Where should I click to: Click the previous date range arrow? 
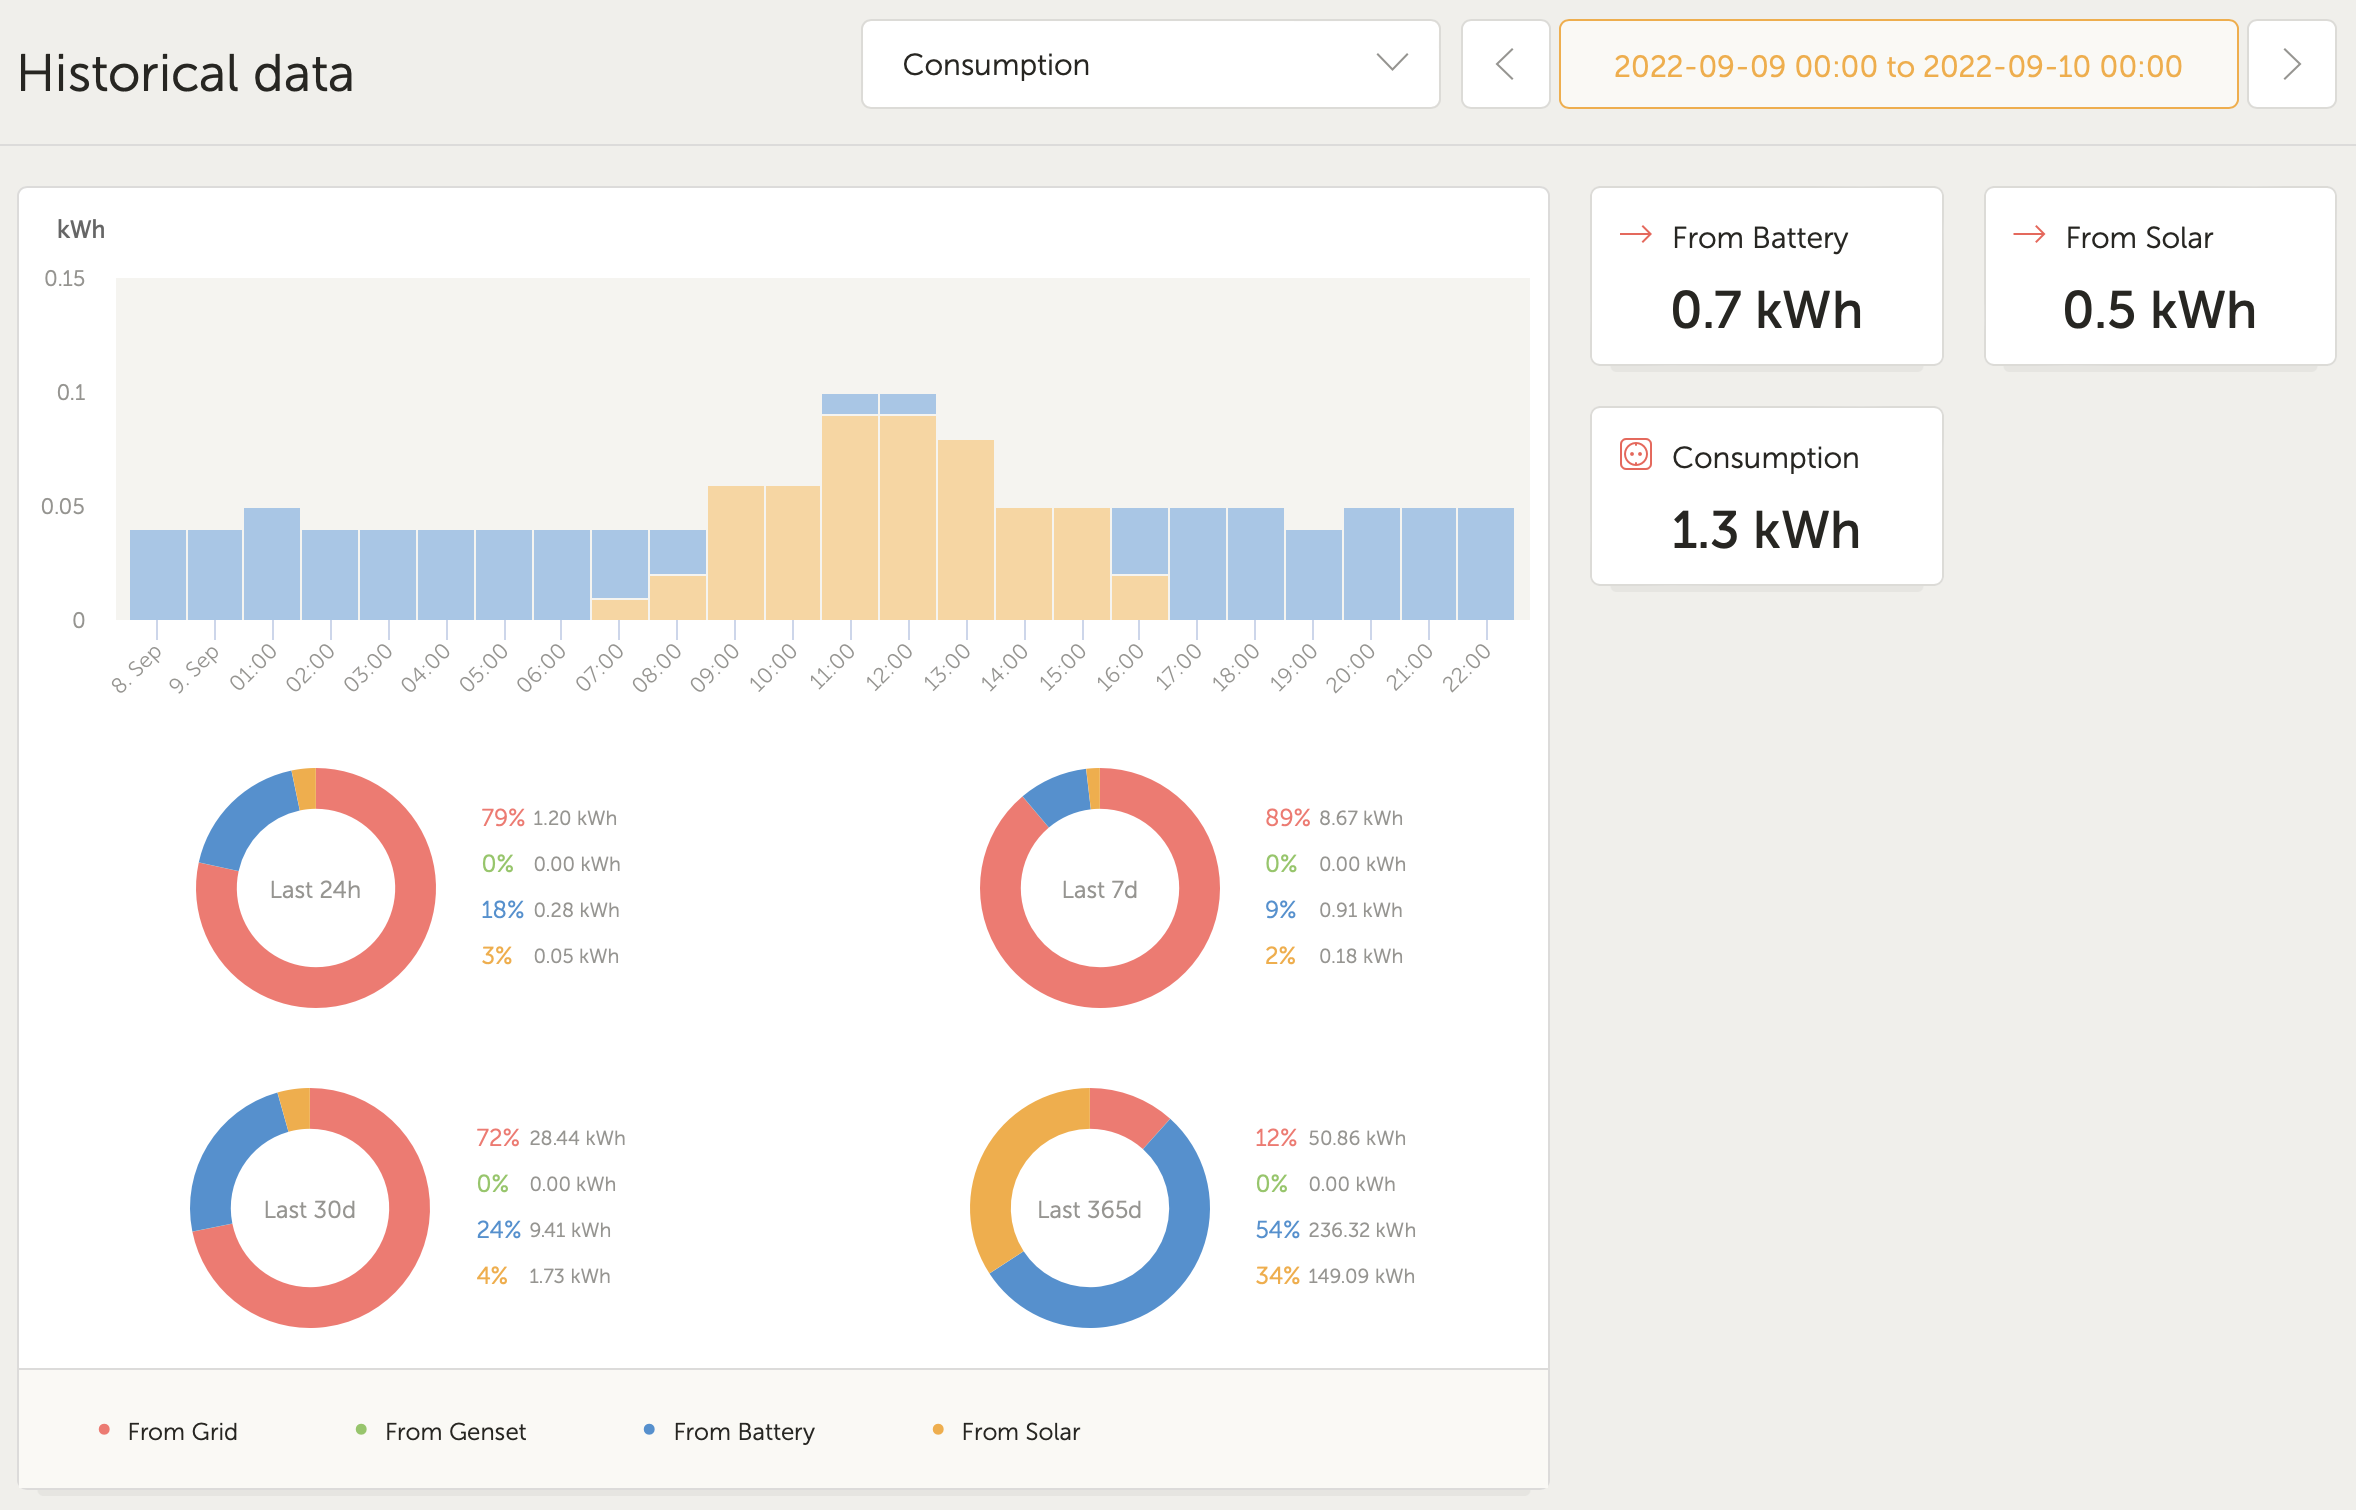click(1505, 65)
